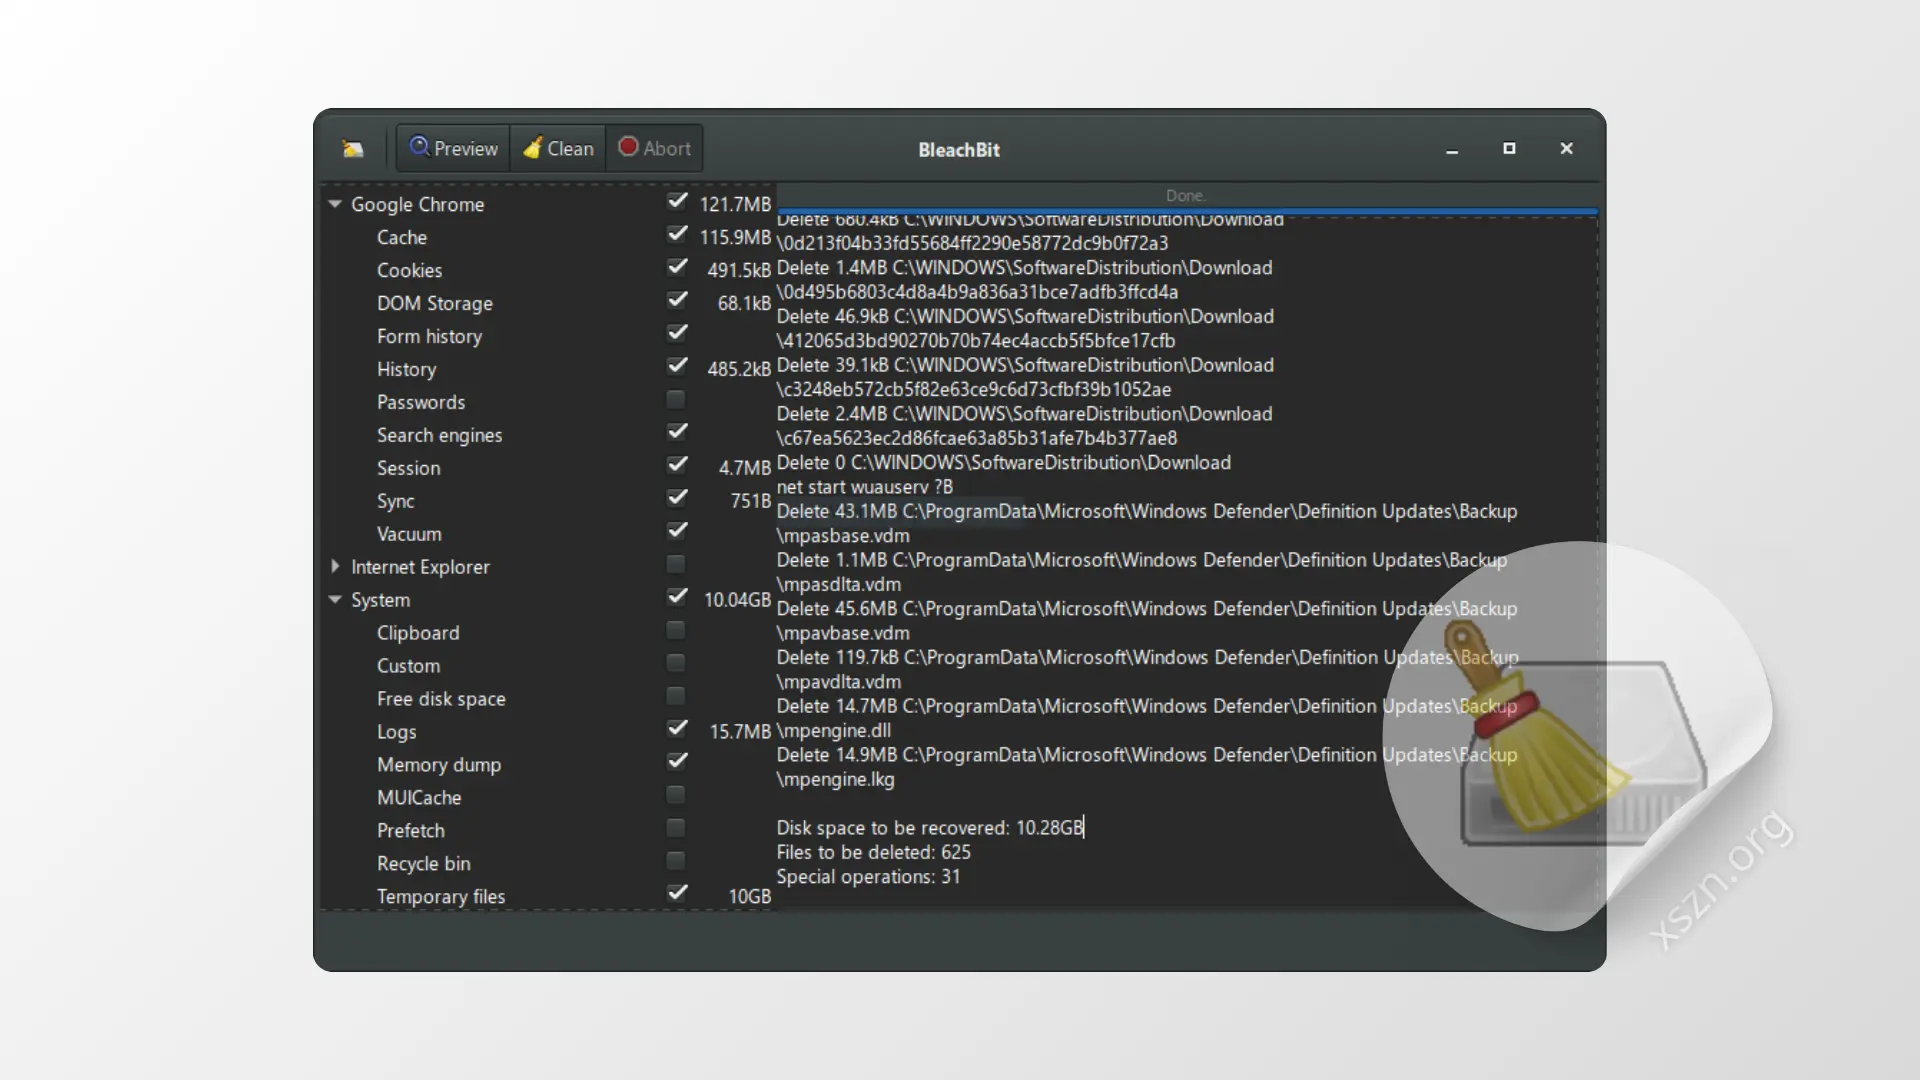Check the Free disk space option

pos(676,696)
